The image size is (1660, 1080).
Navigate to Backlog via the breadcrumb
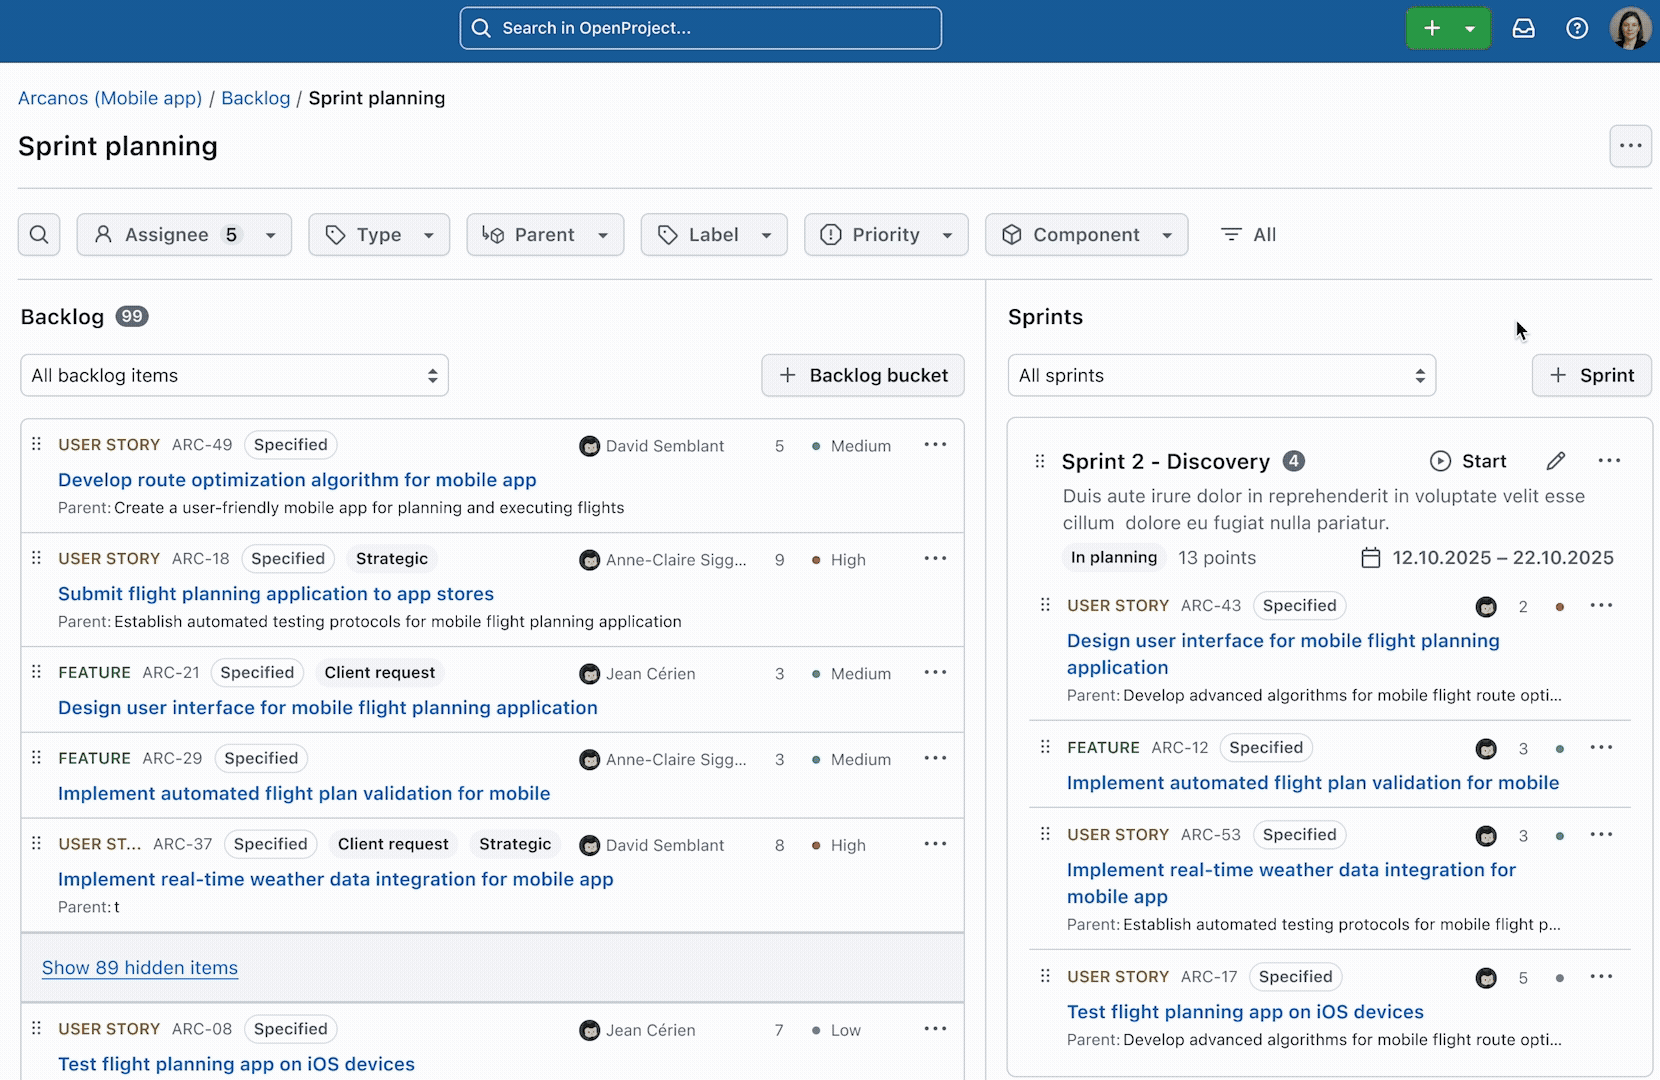(x=255, y=98)
